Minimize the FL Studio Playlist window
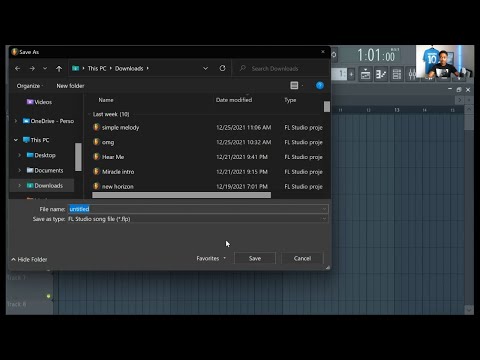This screenshot has height=360, width=480. click(x=450, y=89)
